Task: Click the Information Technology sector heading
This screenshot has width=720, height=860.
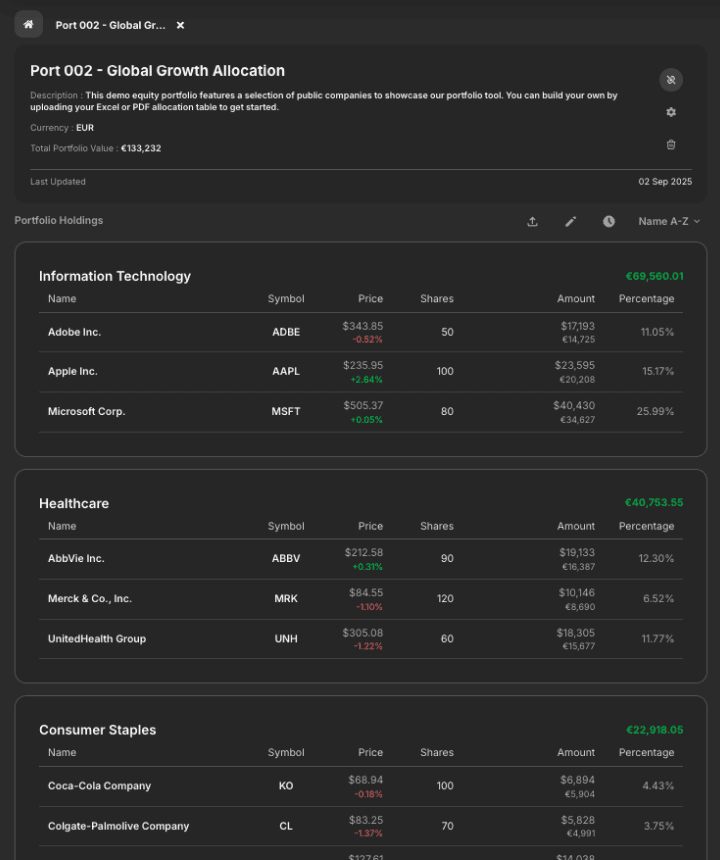Action: pos(114,276)
